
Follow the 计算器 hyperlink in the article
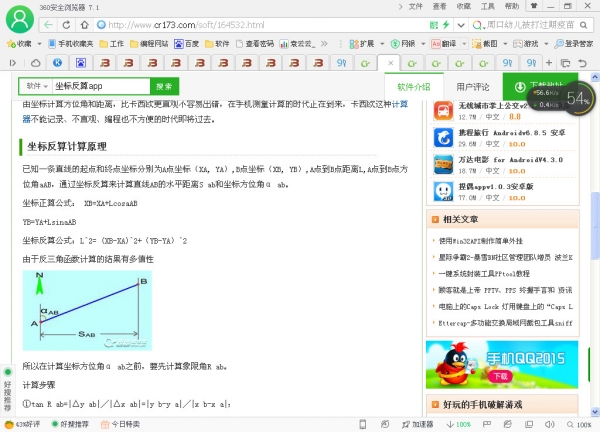click(x=399, y=104)
